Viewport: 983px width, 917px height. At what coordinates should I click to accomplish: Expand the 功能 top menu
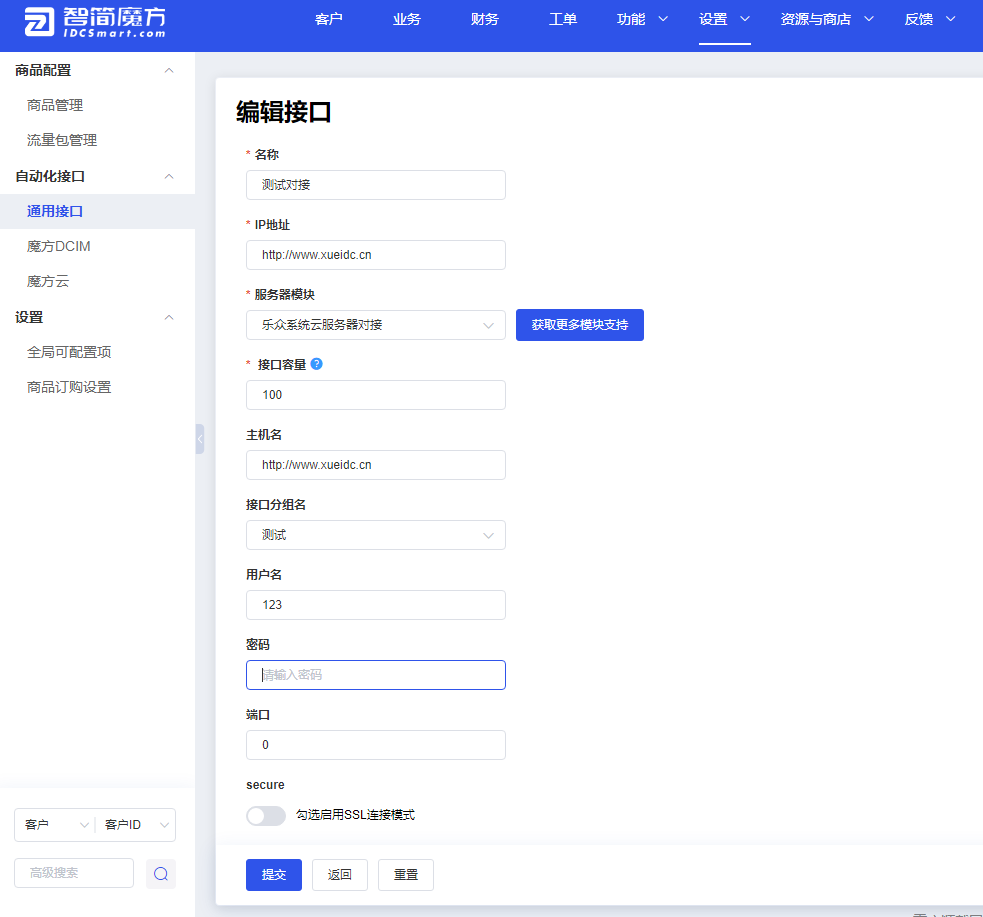tap(642, 19)
